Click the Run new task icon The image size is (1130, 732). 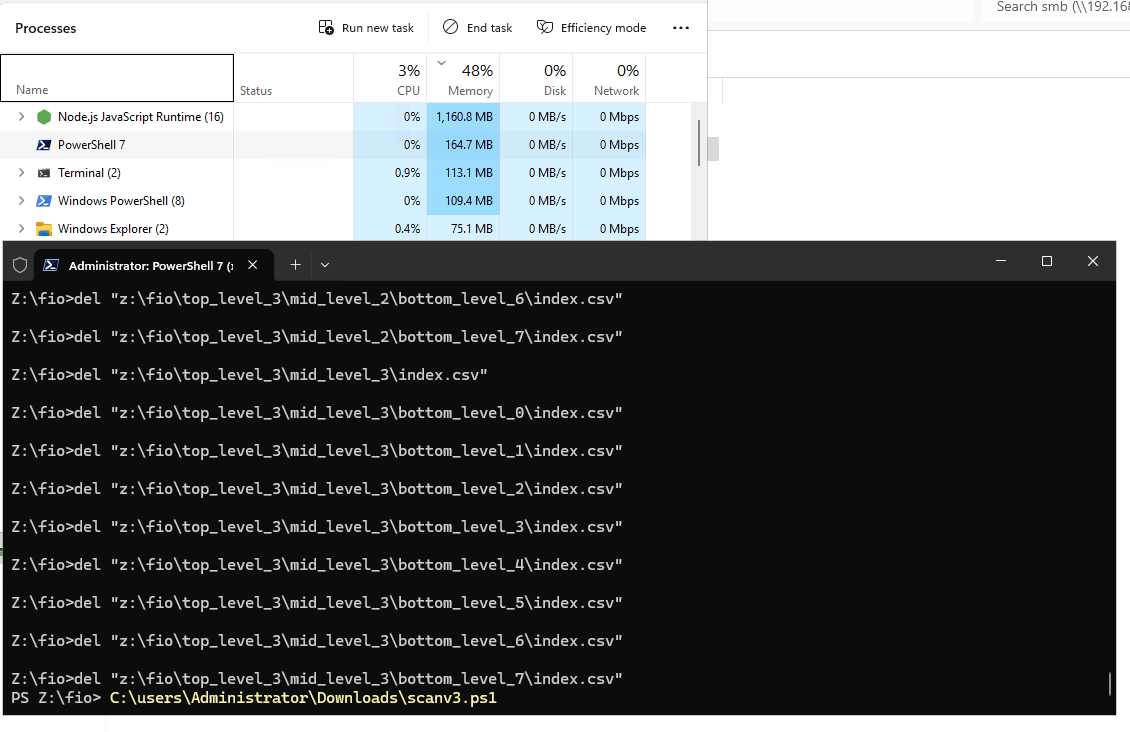(x=326, y=27)
